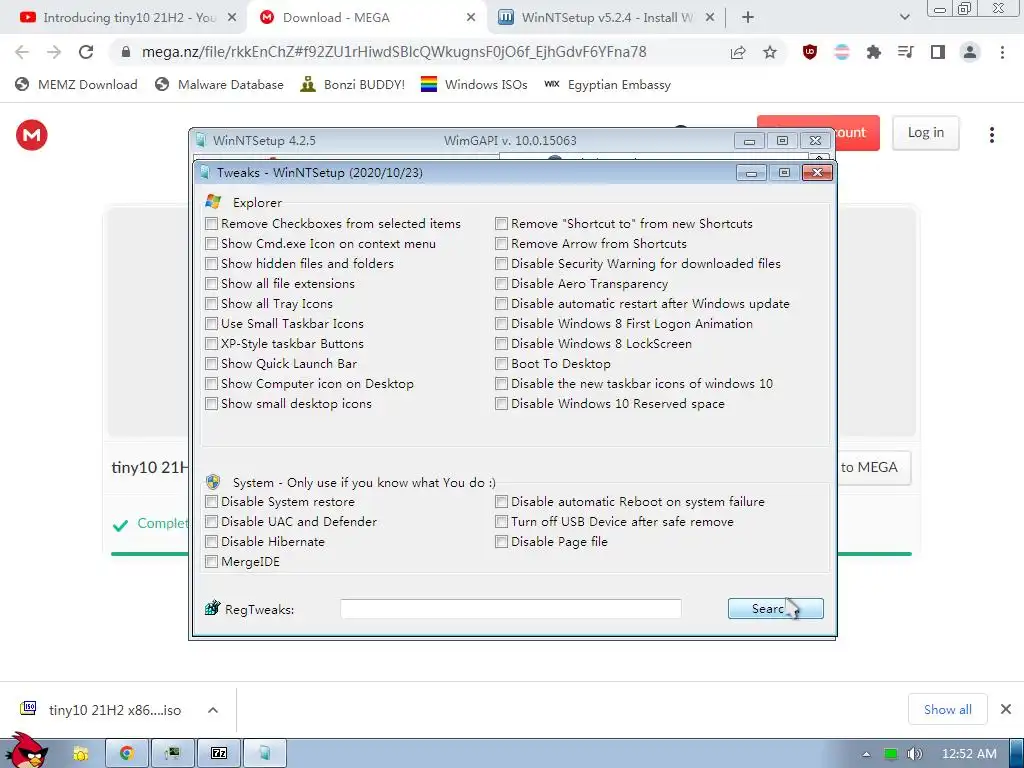Click the clock showing 12:52 AM
Image resolution: width=1024 pixels, height=768 pixels.
[969, 754]
